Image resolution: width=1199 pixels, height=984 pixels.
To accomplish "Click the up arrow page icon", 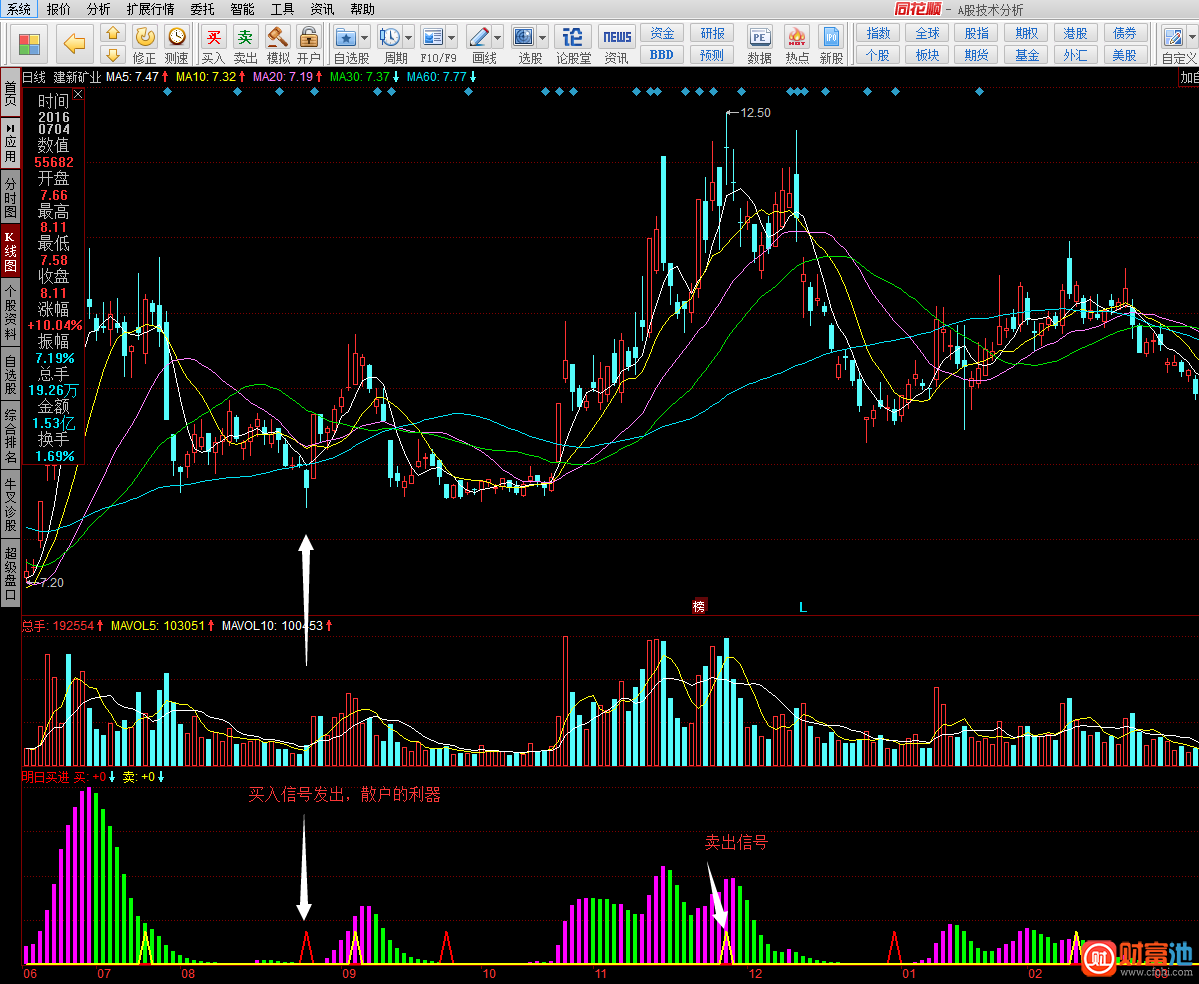I will pos(112,33).
